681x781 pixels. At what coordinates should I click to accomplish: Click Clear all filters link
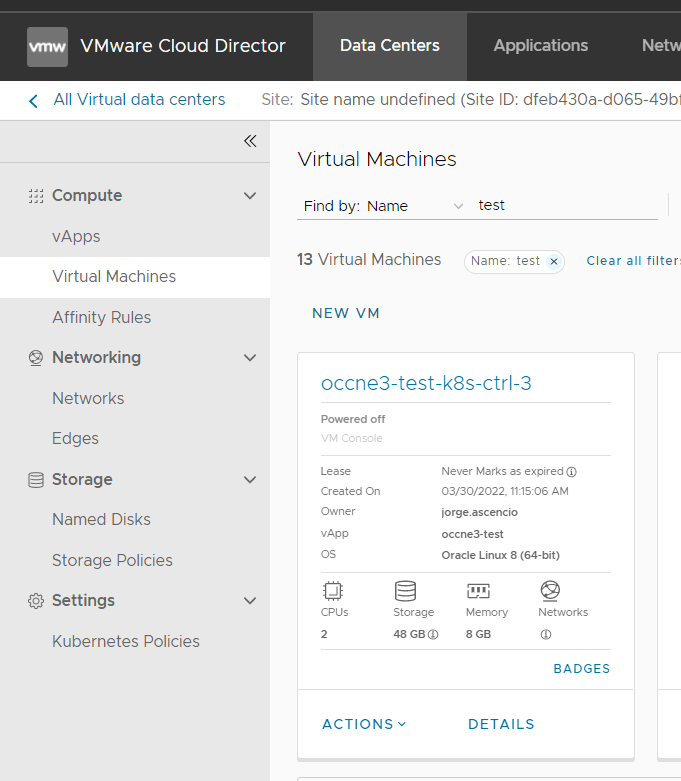pos(633,261)
